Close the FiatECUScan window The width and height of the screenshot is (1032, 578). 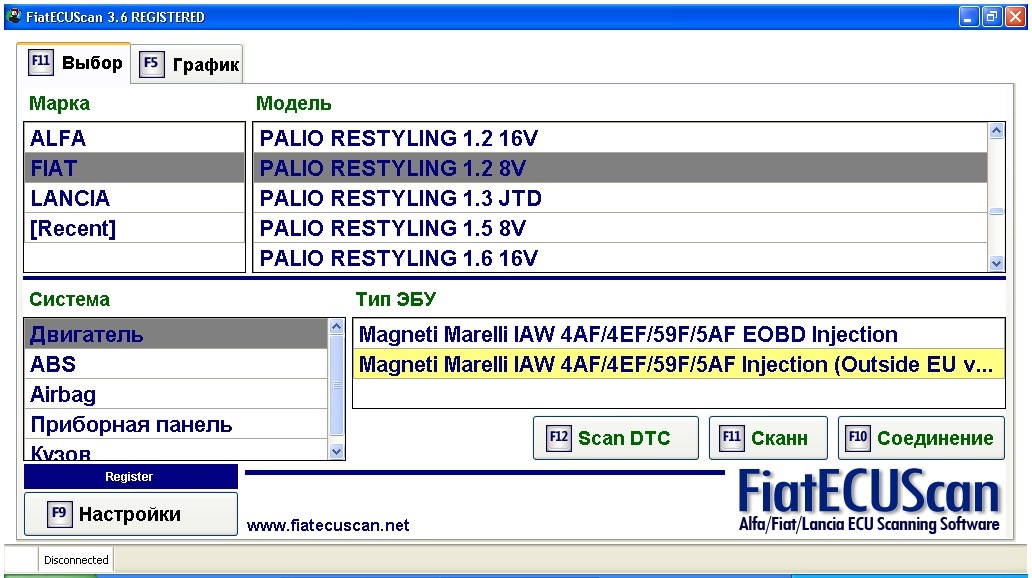pos(1015,16)
